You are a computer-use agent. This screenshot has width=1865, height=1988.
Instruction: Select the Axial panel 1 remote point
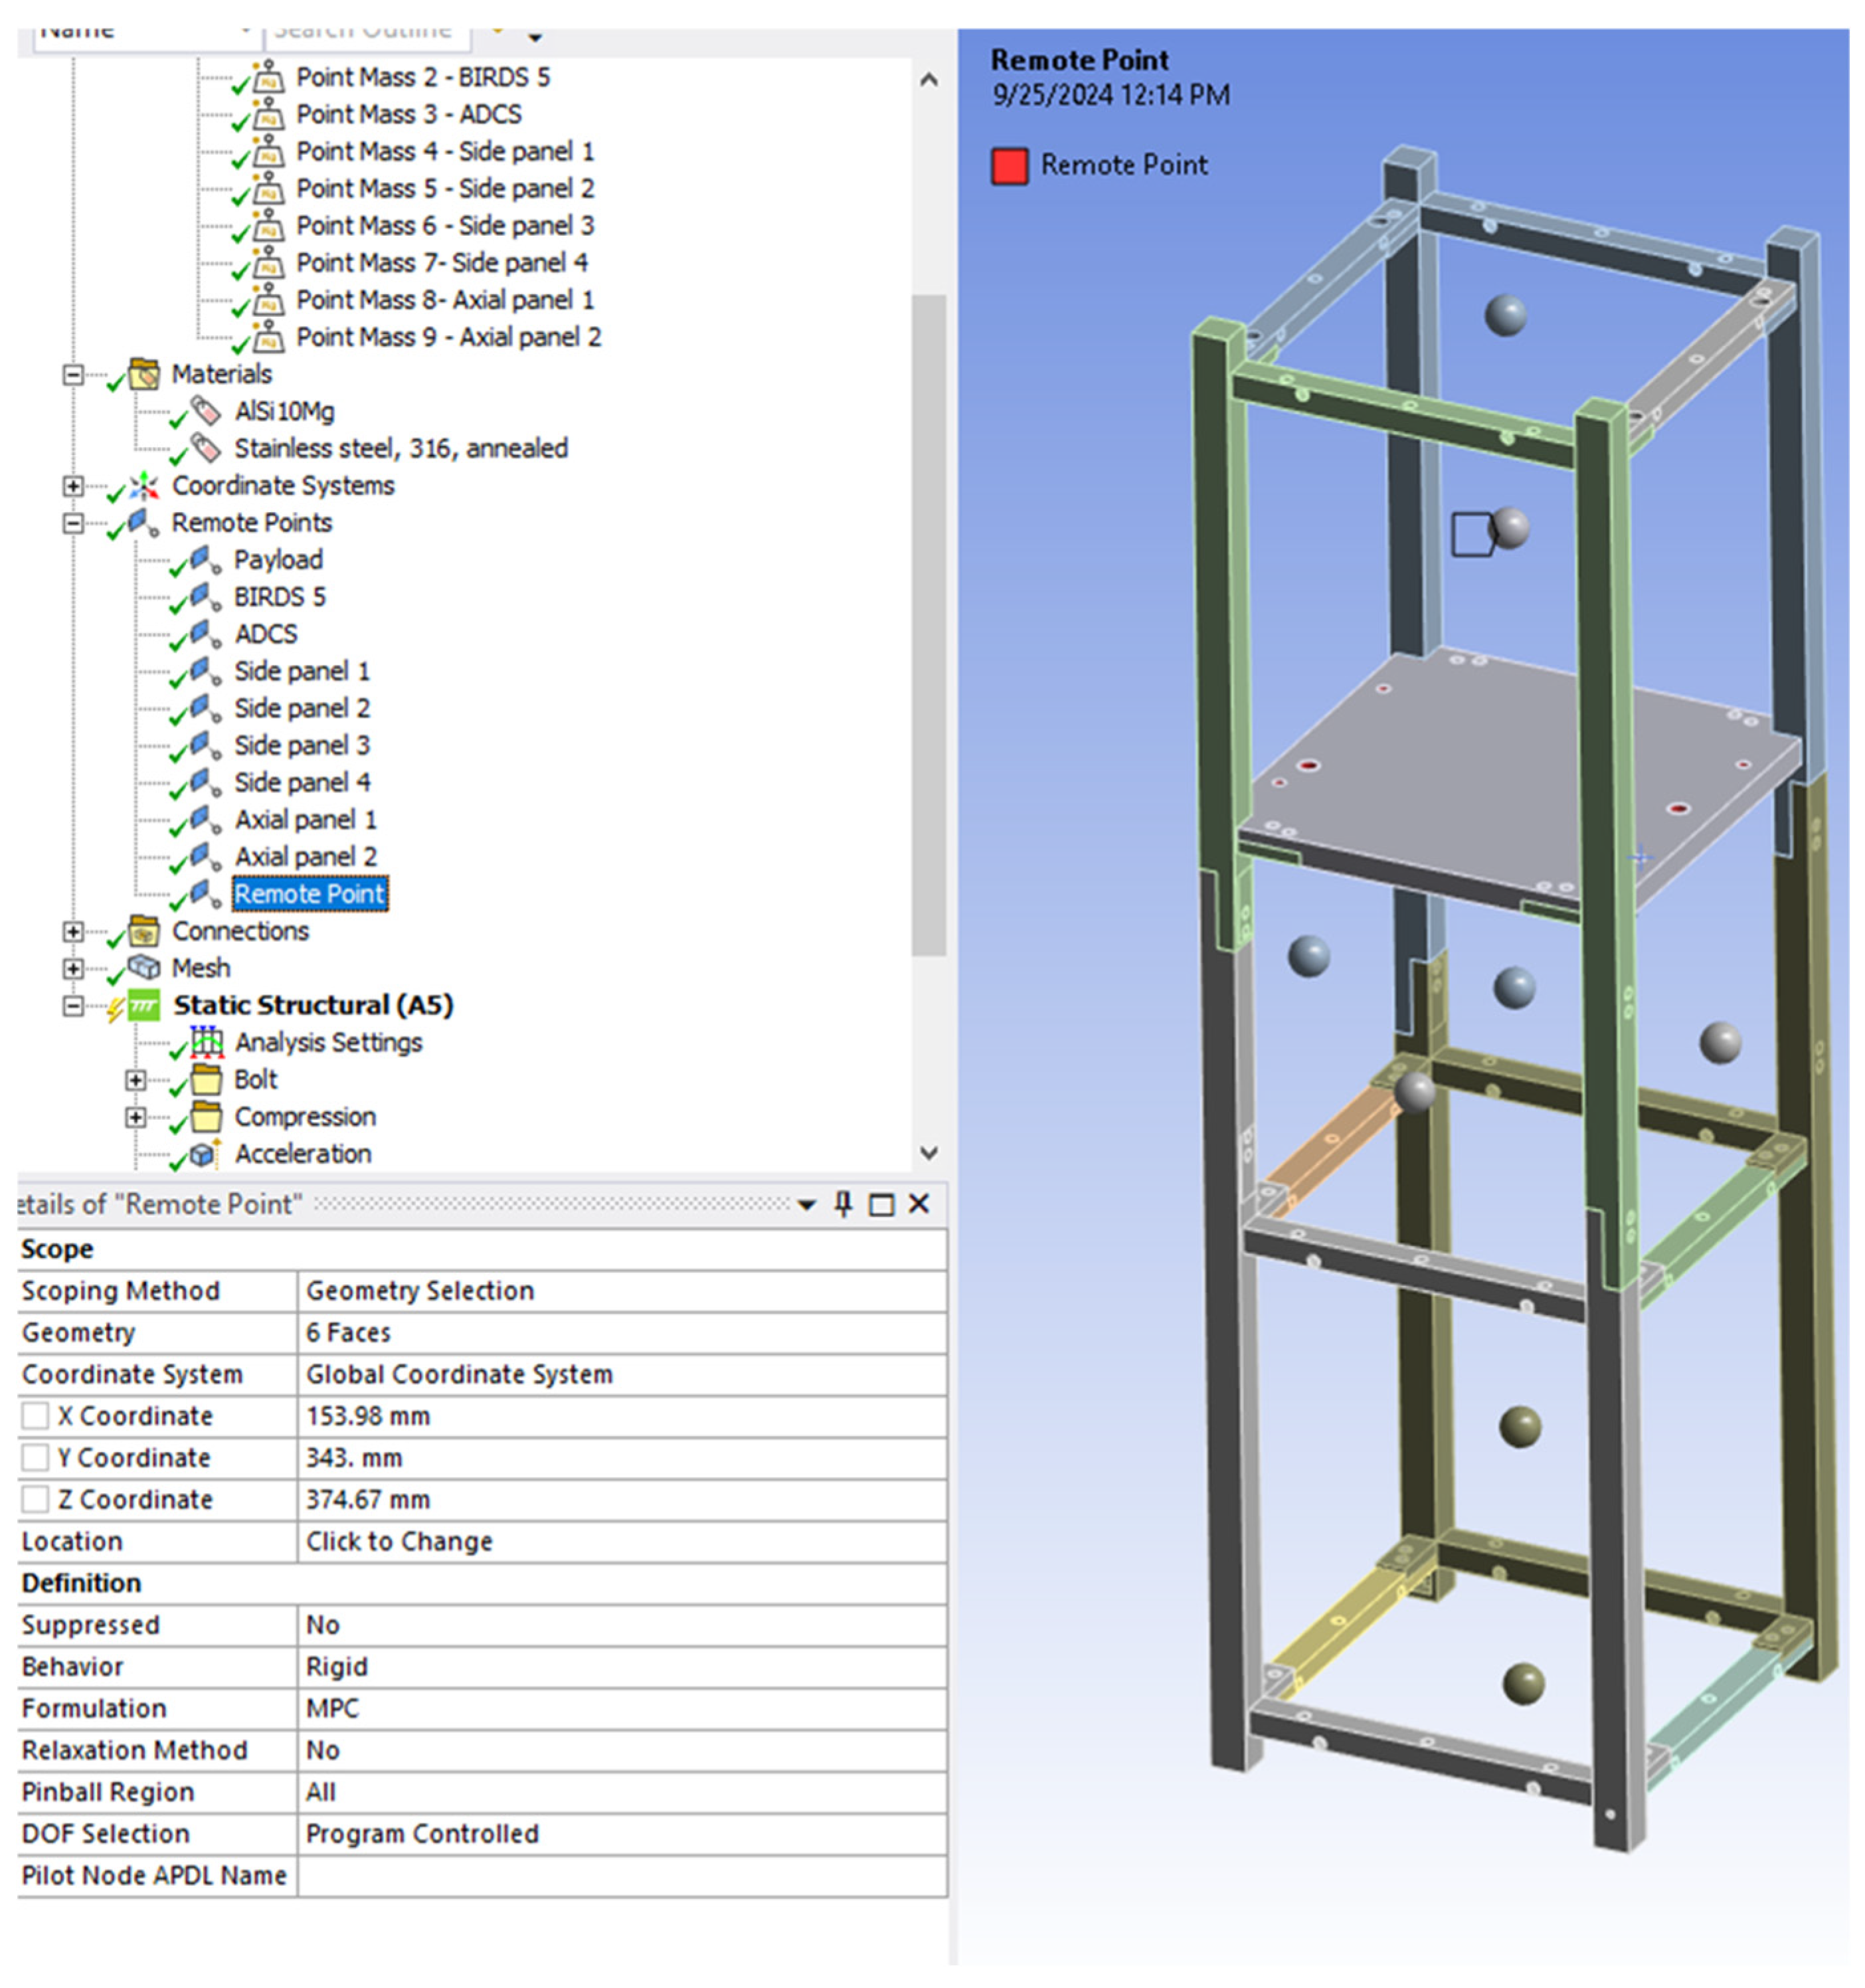[306, 820]
